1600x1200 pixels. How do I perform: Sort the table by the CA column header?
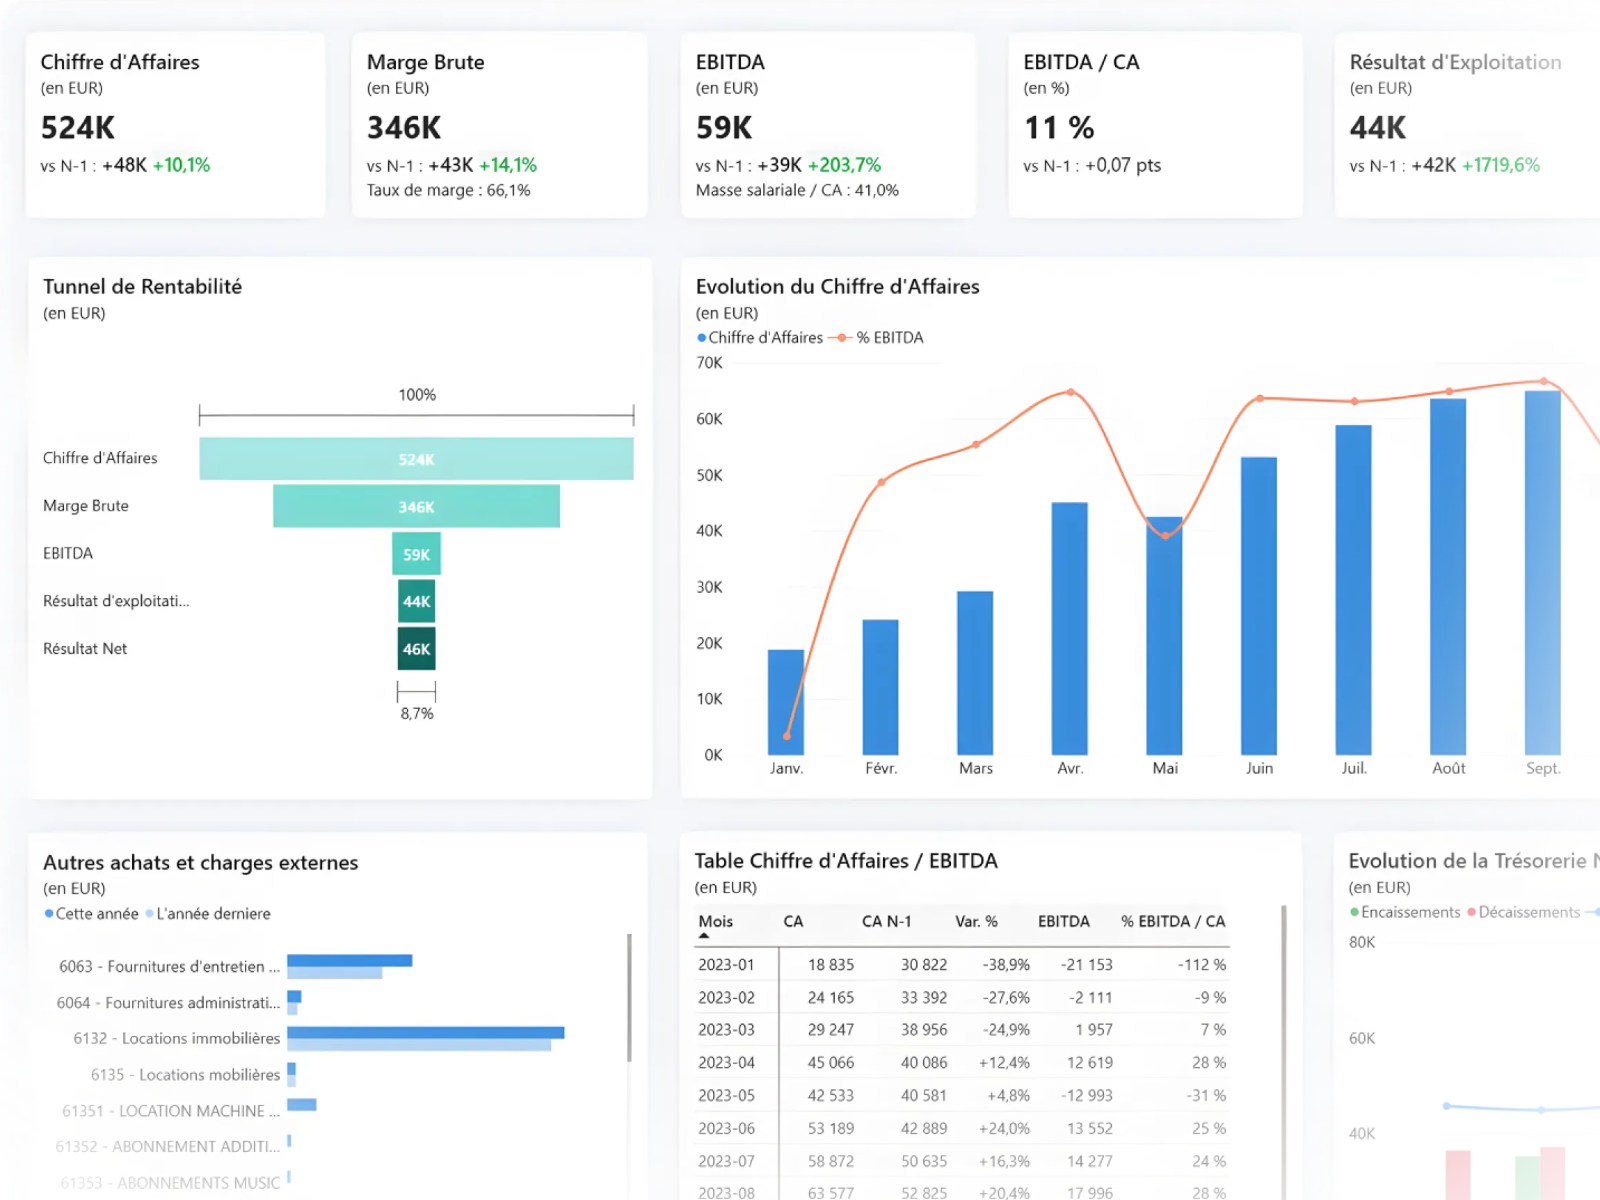793,921
